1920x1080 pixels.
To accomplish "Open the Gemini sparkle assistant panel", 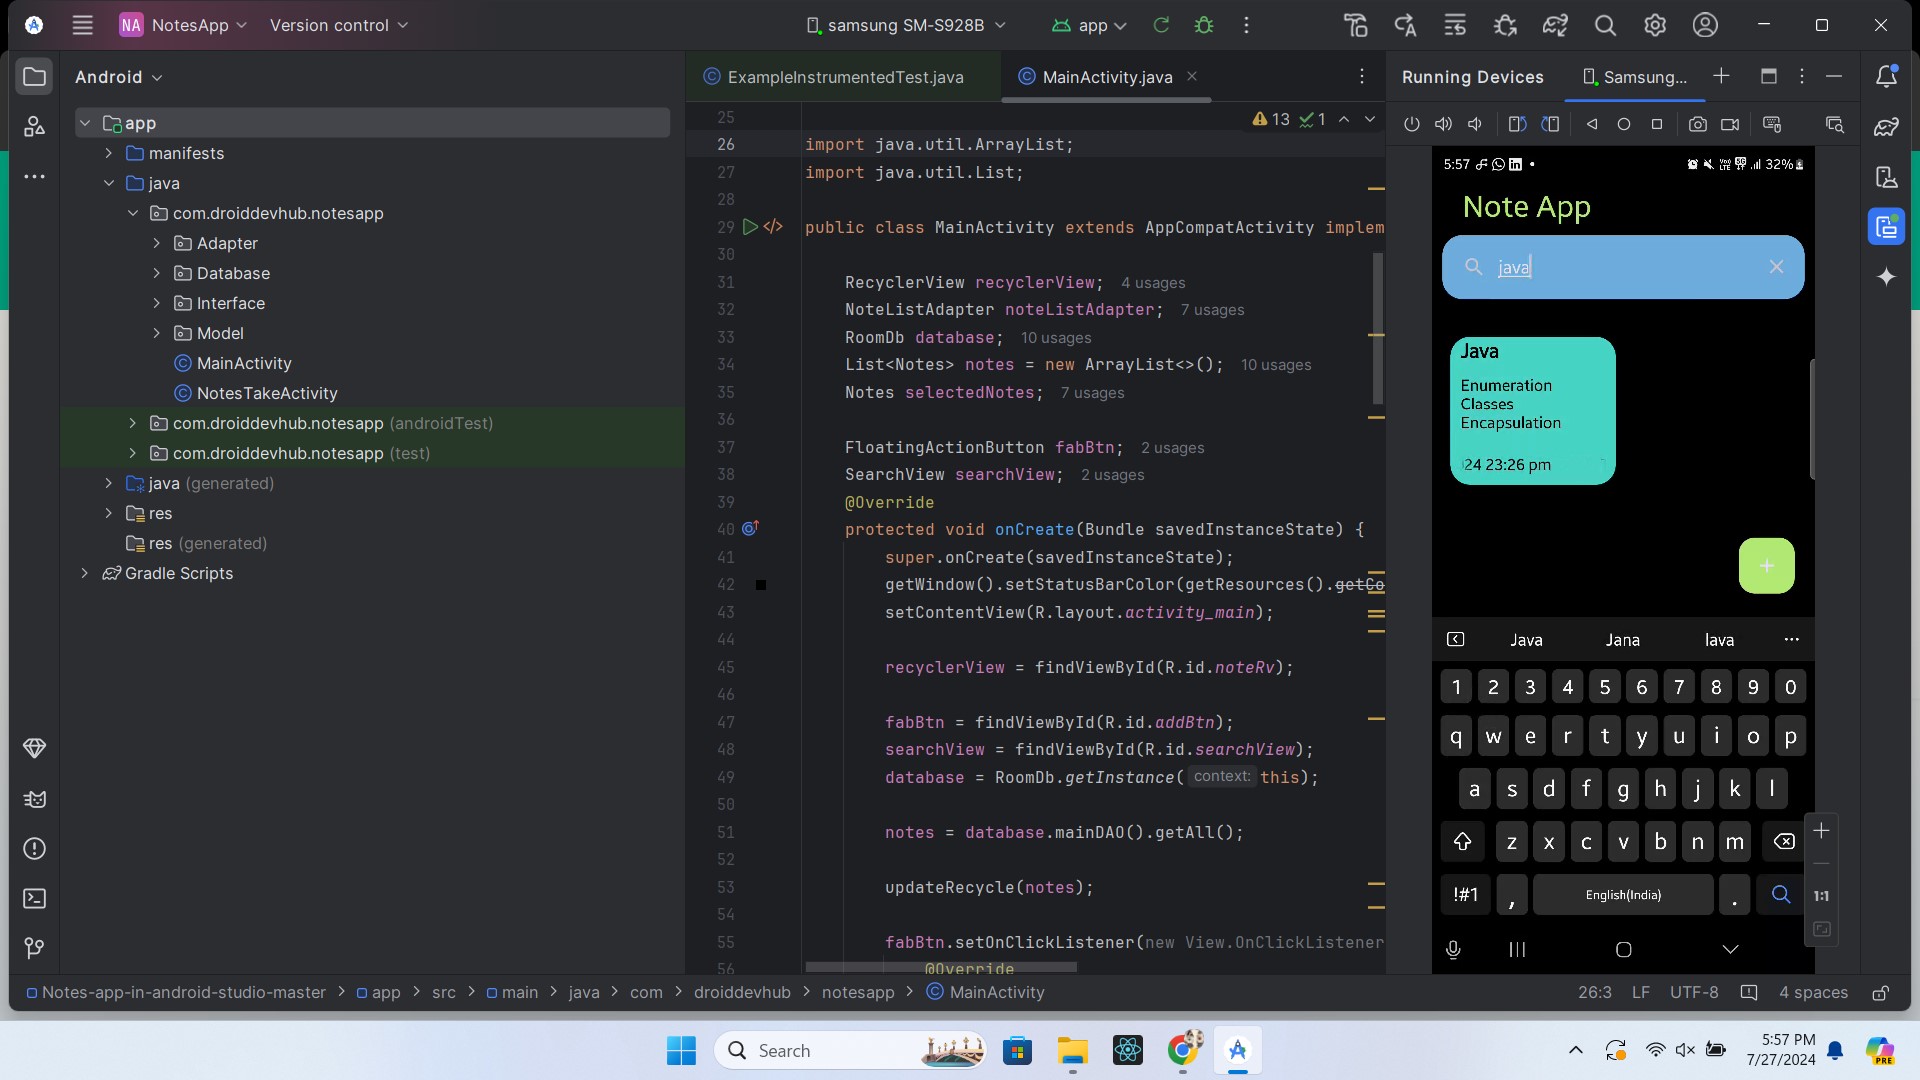I will (x=1886, y=277).
